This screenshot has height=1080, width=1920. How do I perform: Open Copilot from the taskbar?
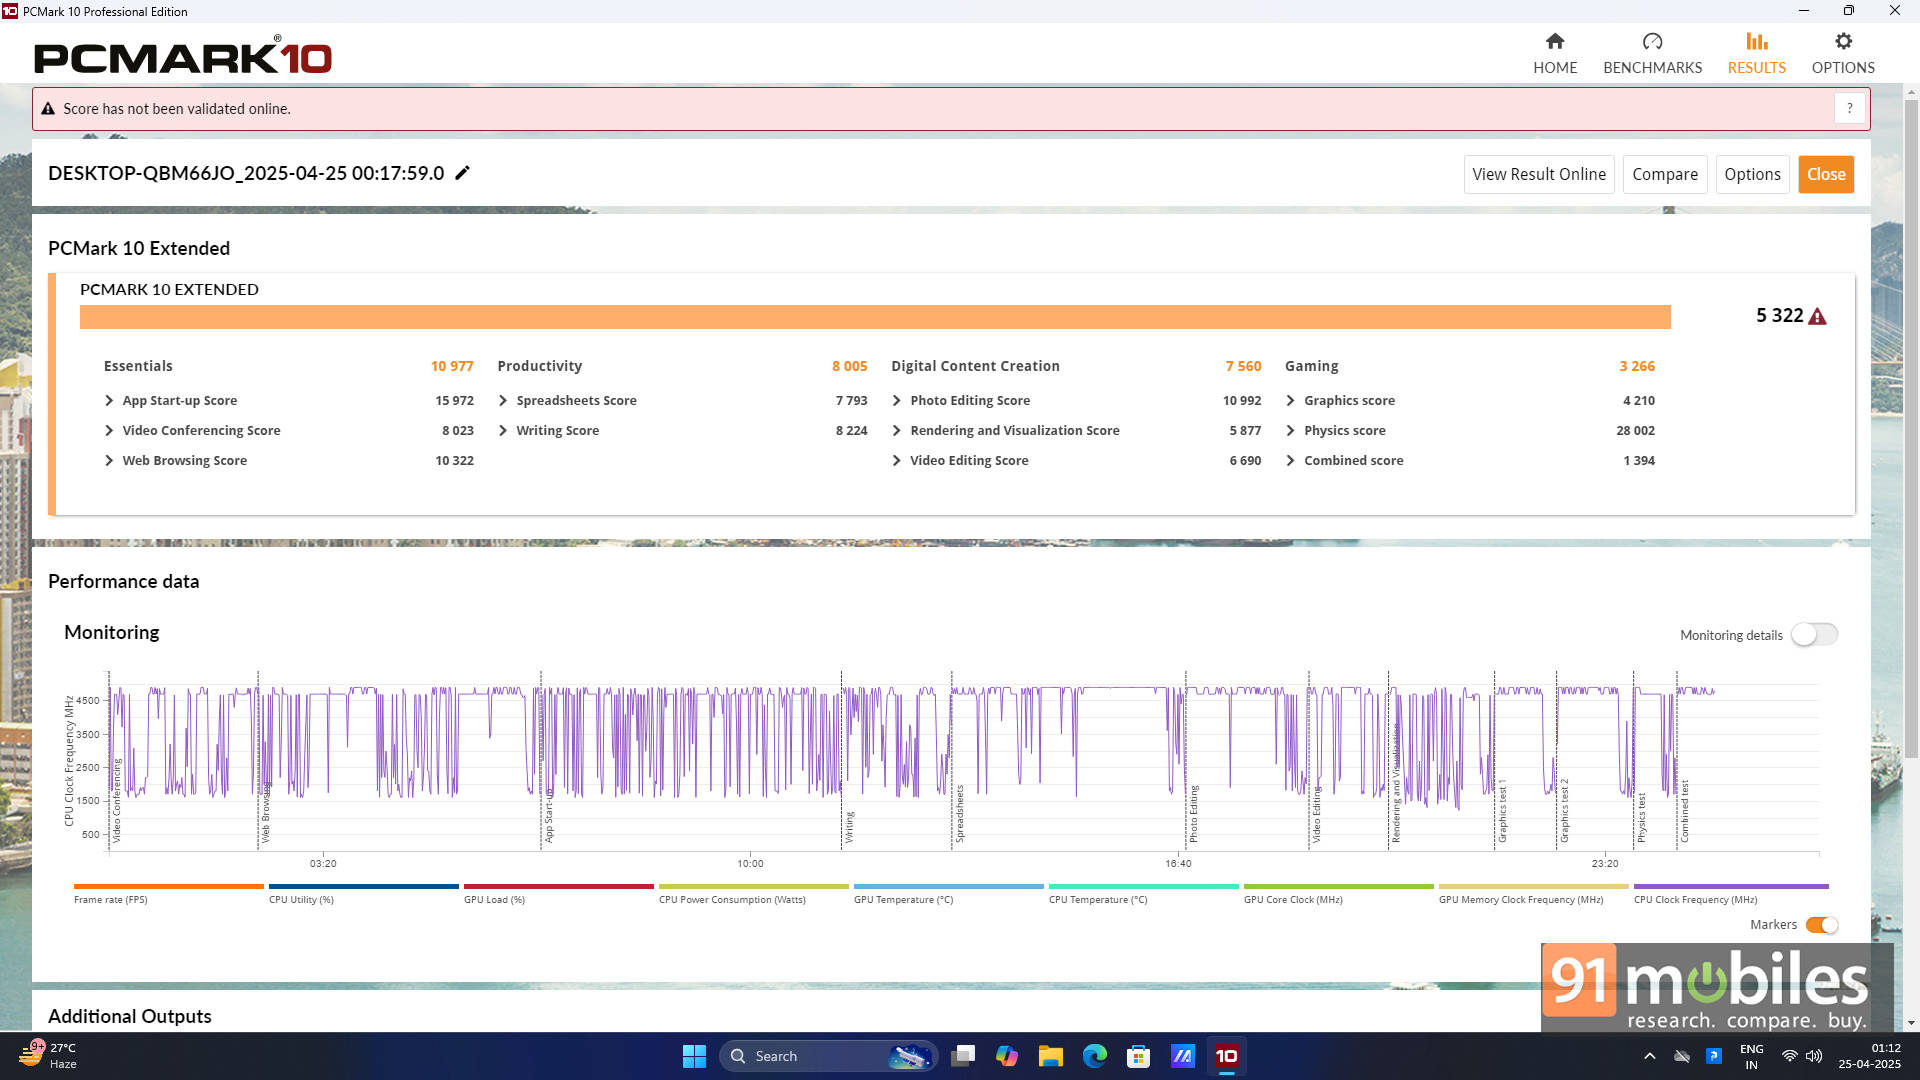tap(1007, 1056)
